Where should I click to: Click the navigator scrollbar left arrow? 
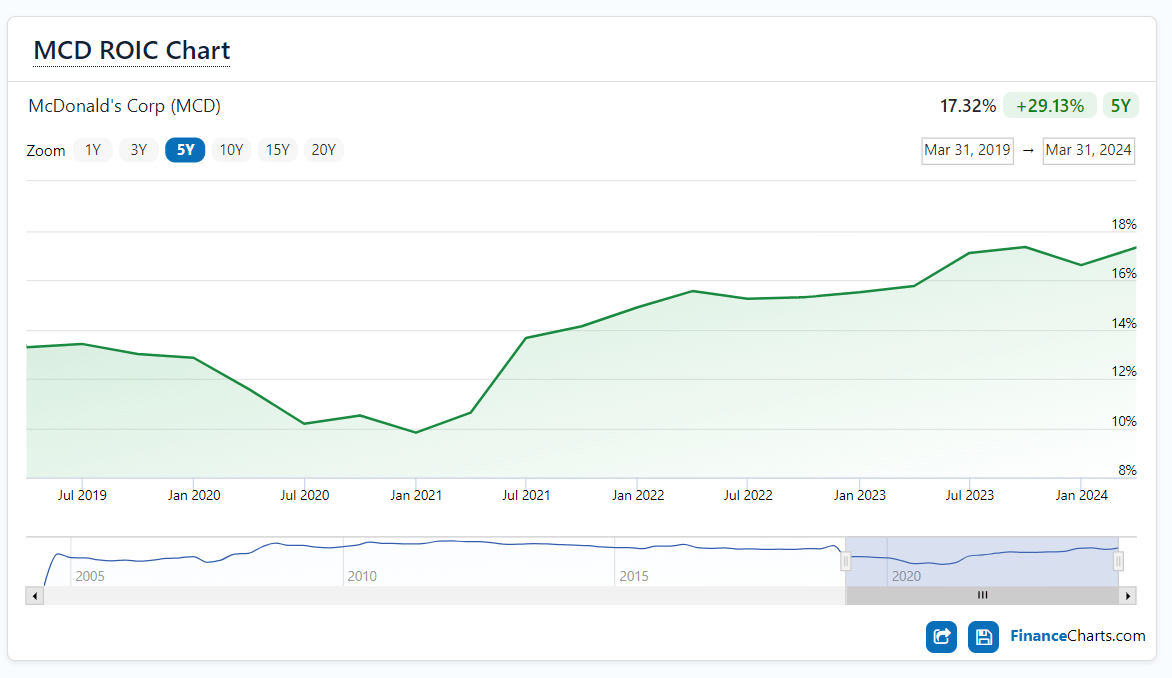click(x=34, y=595)
